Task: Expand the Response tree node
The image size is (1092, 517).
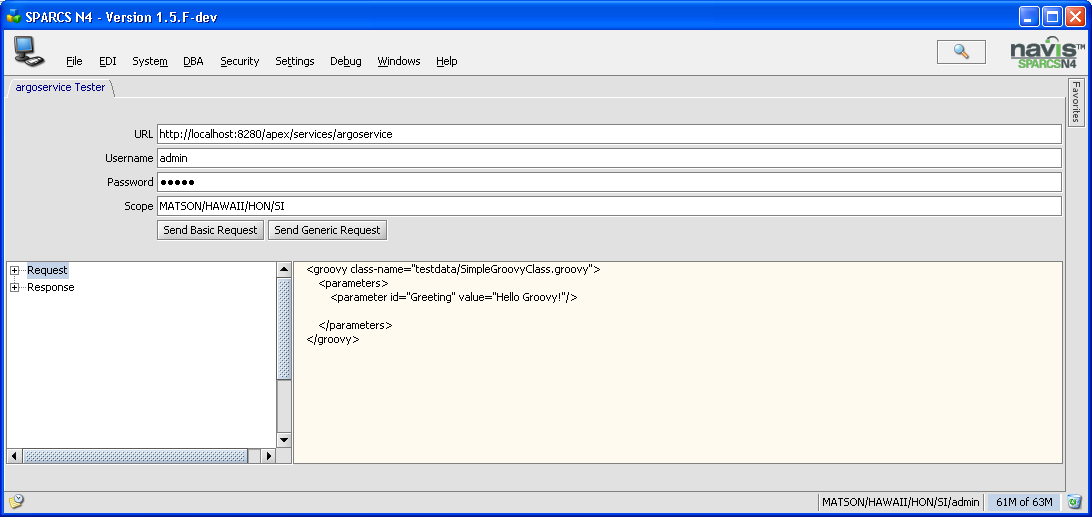Action: [15, 287]
